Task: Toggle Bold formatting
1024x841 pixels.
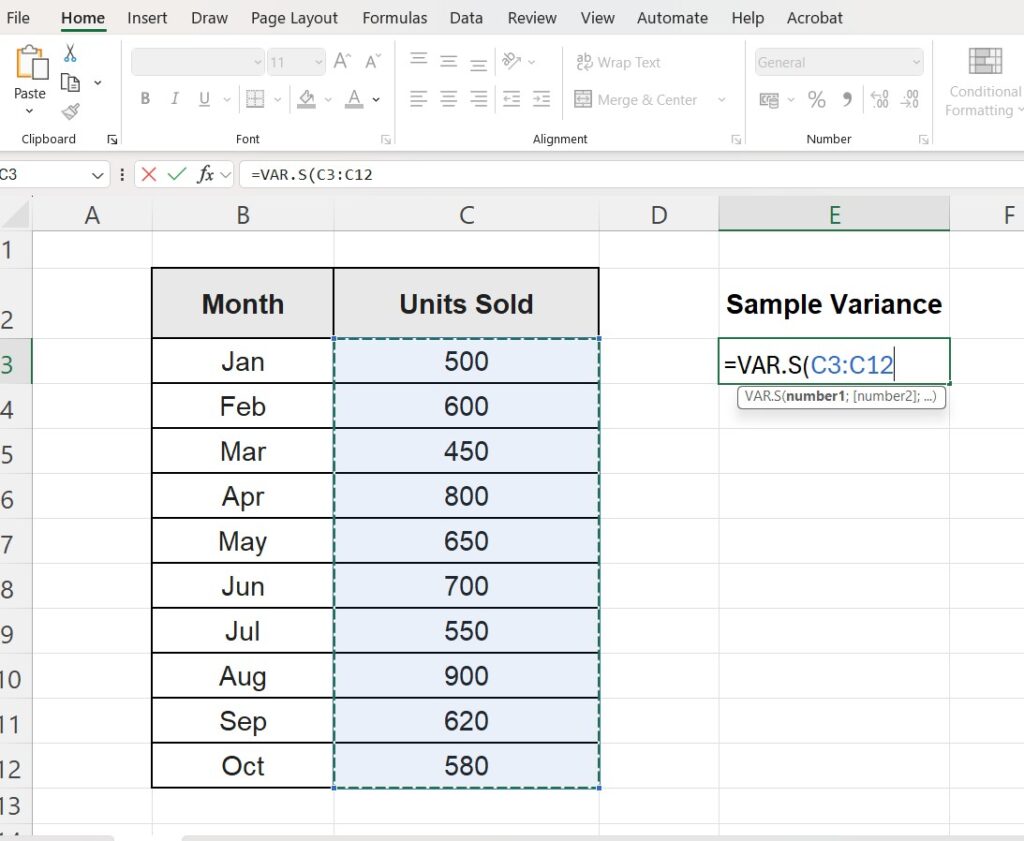Action: [x=146, y=99]
